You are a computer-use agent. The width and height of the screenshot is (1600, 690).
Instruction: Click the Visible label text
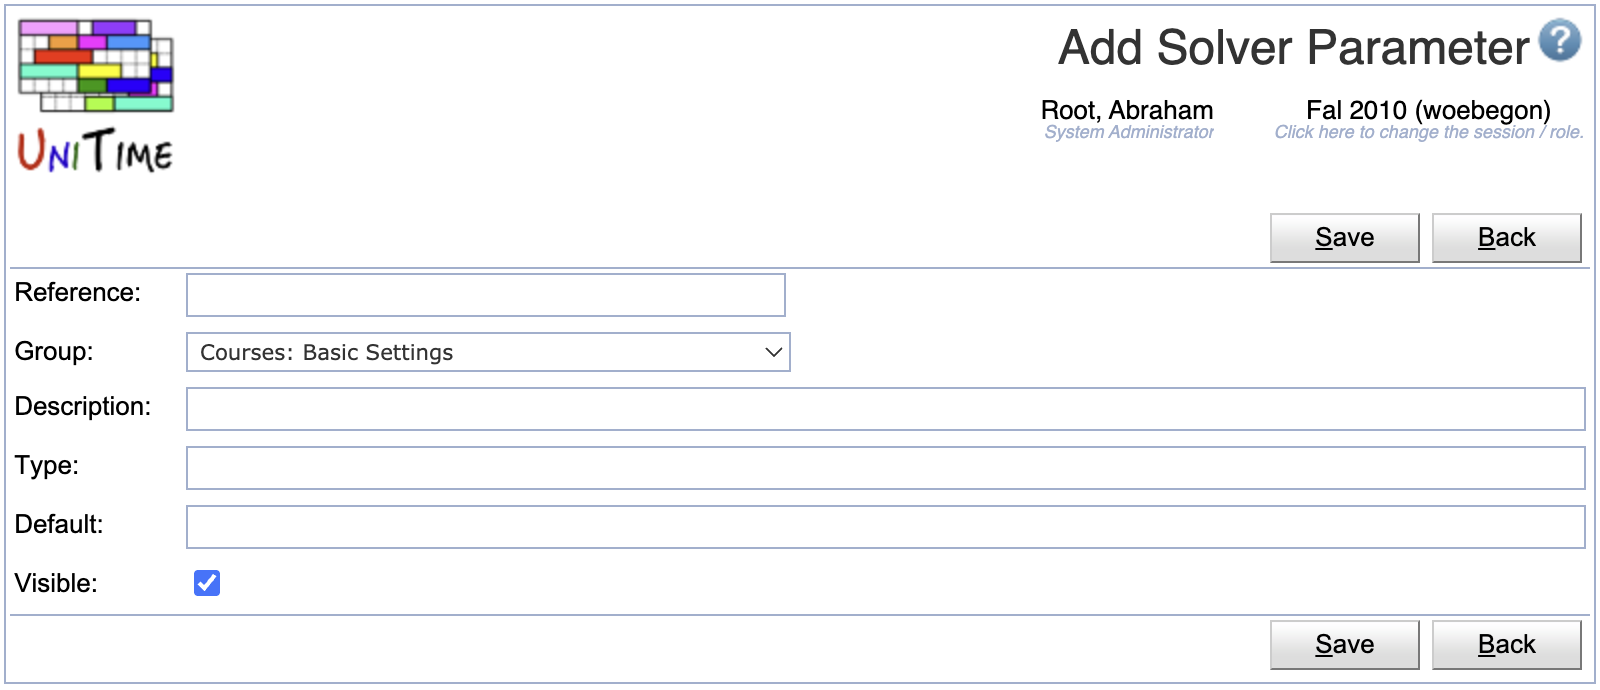coord(56,584)
